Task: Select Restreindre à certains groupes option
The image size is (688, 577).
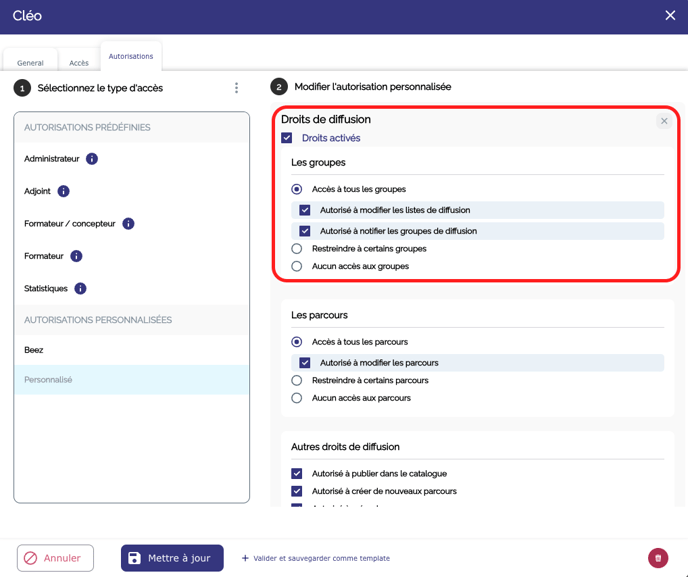Action: pyautogui.click(x=297, y=249)
